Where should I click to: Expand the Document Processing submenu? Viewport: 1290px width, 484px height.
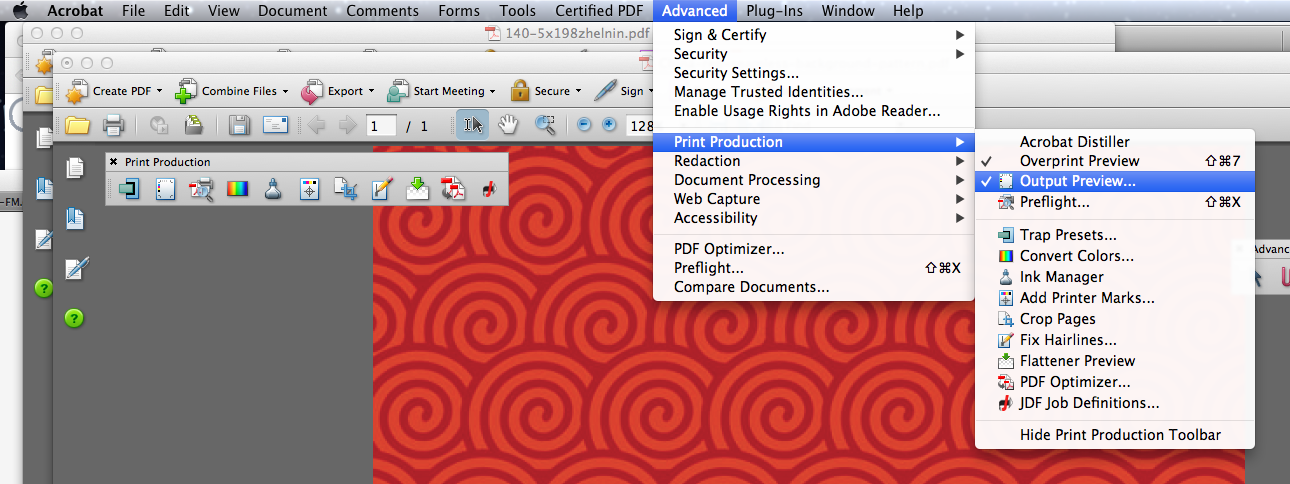click(747, 180)
